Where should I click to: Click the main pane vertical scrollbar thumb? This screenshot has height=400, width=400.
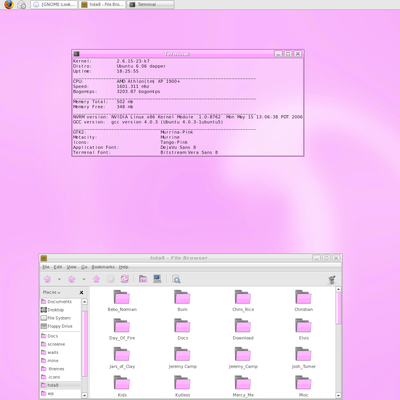coord(338,308)
